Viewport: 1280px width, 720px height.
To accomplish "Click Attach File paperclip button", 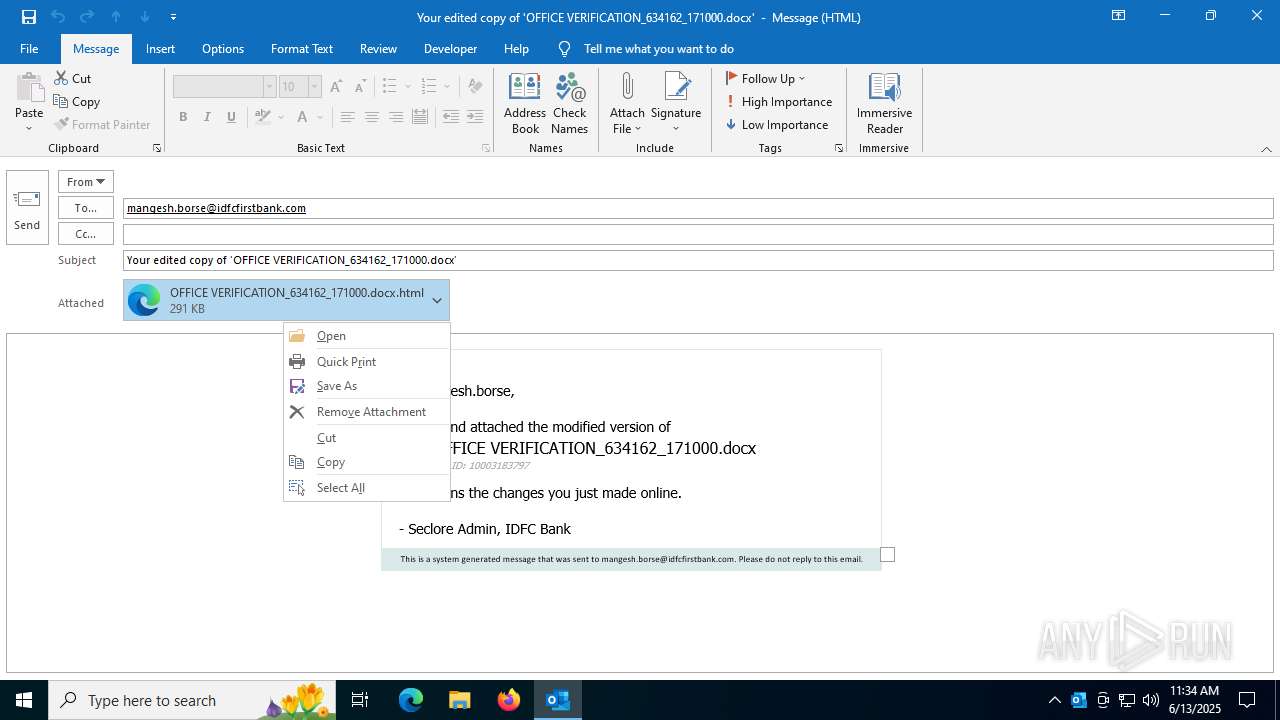I will [627, 103].
